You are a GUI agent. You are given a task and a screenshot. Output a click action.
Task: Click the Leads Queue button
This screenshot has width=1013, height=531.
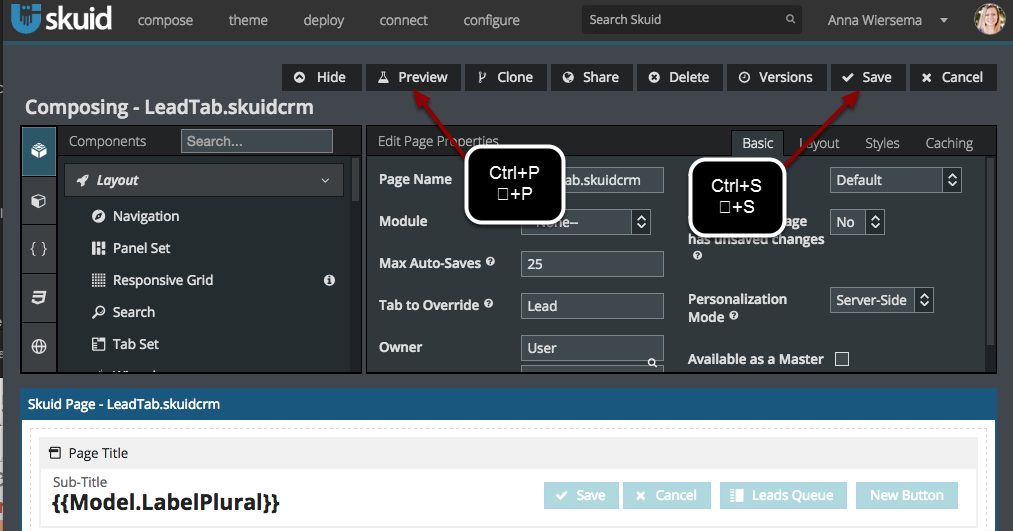(783, 495)
